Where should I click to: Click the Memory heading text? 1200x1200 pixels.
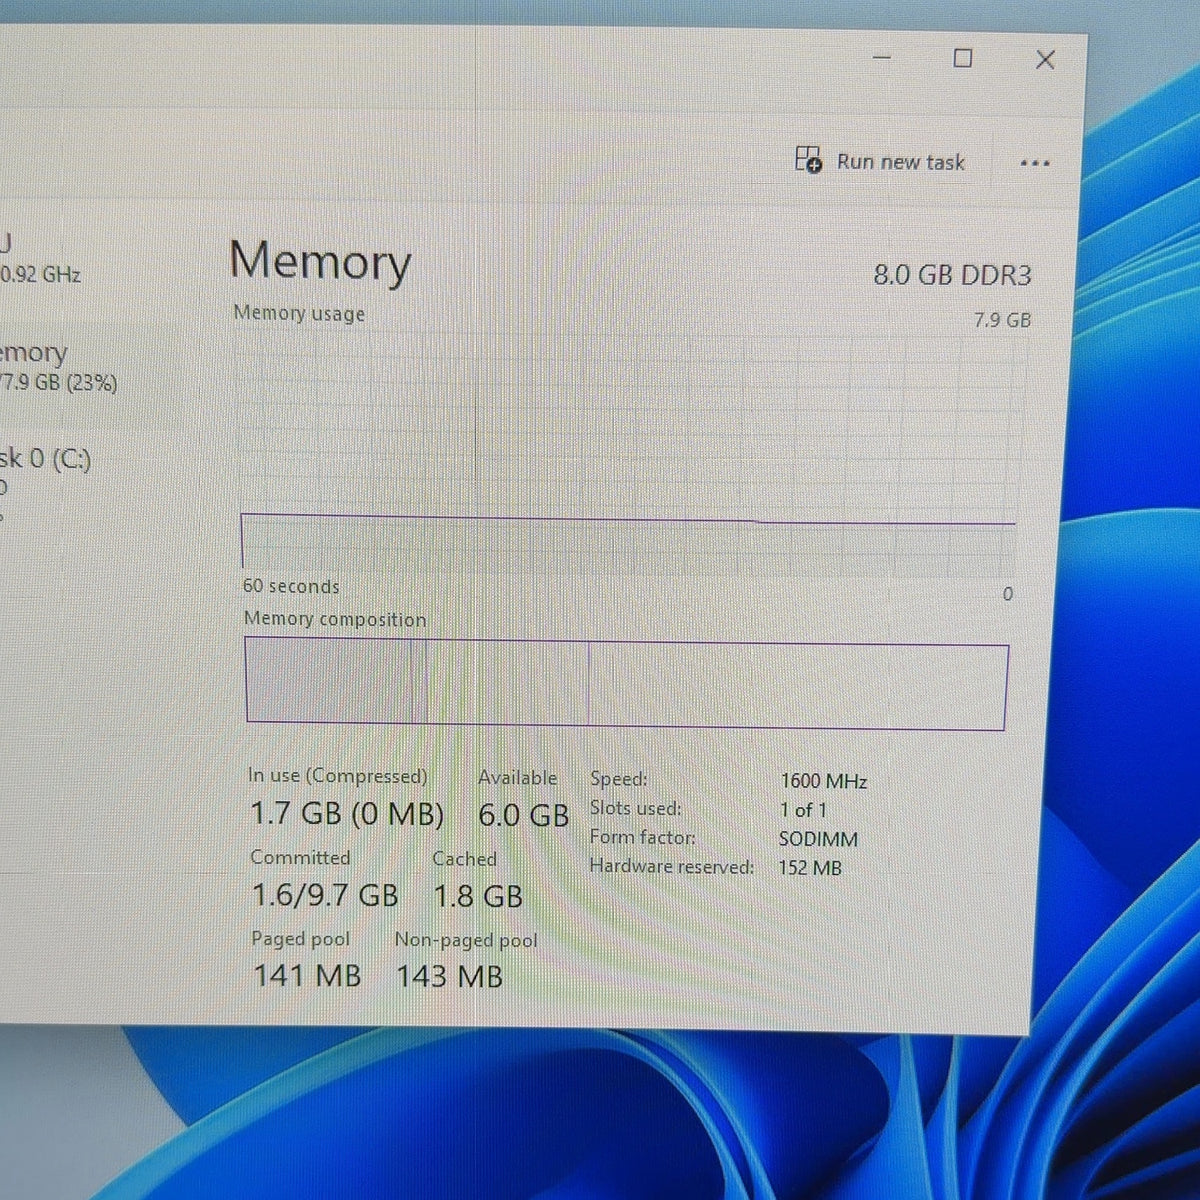click(320, 262)
